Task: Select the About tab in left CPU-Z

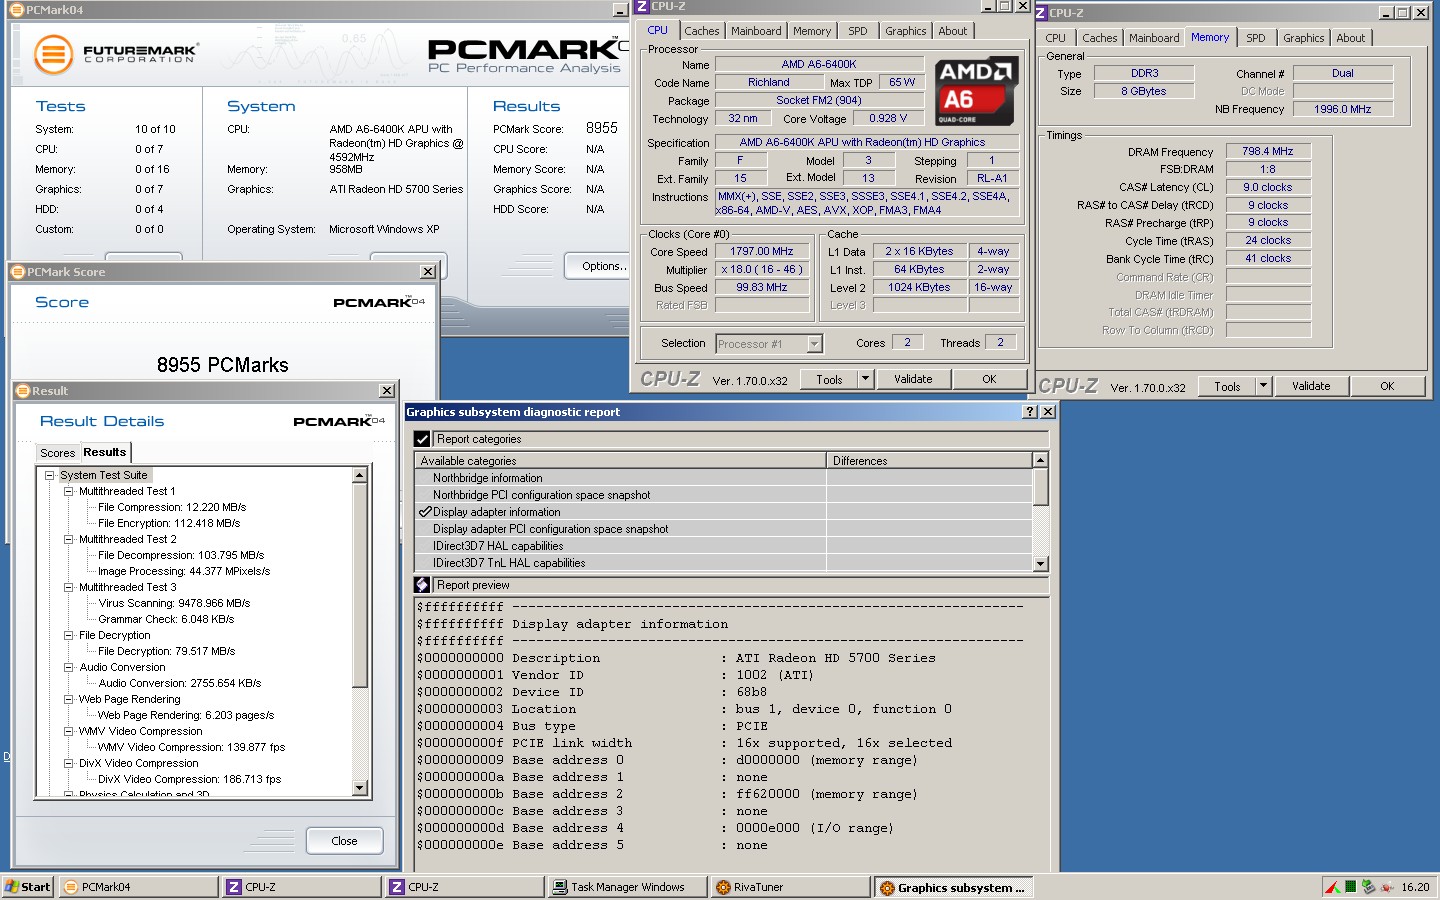Action: [x=952, y=31]
